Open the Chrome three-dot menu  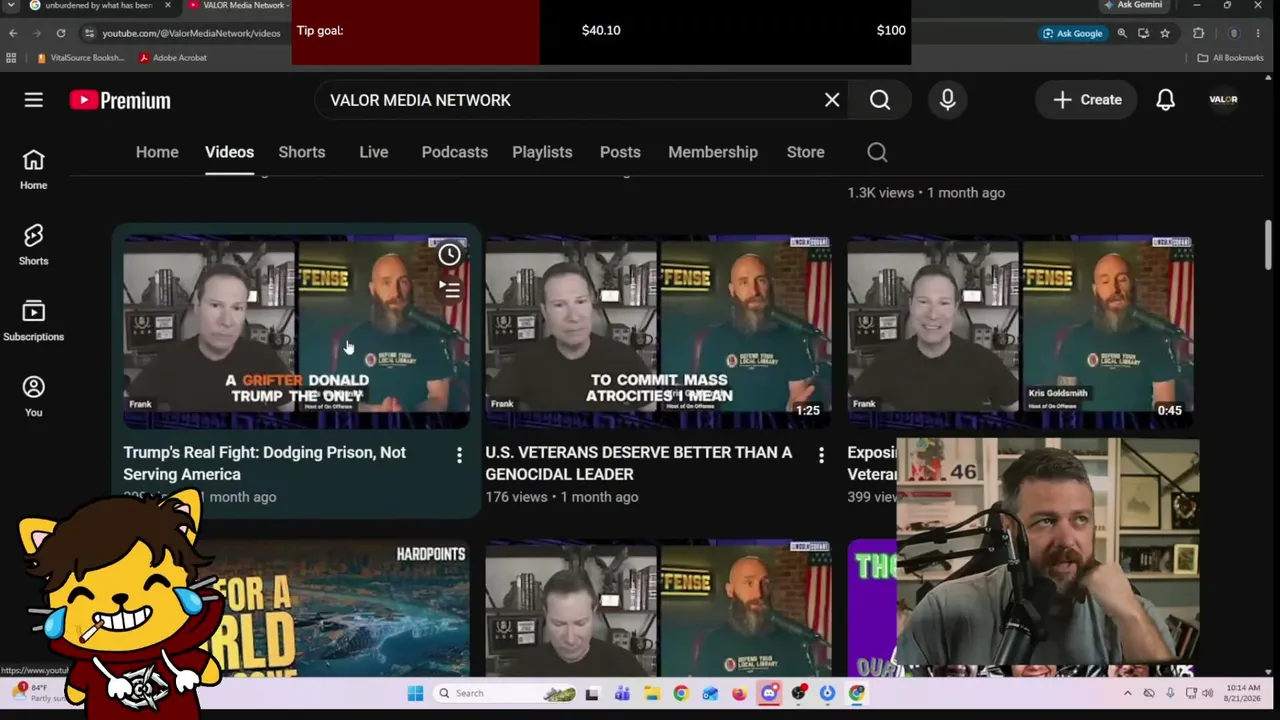pyautogui.click(x=1258, y=33)
